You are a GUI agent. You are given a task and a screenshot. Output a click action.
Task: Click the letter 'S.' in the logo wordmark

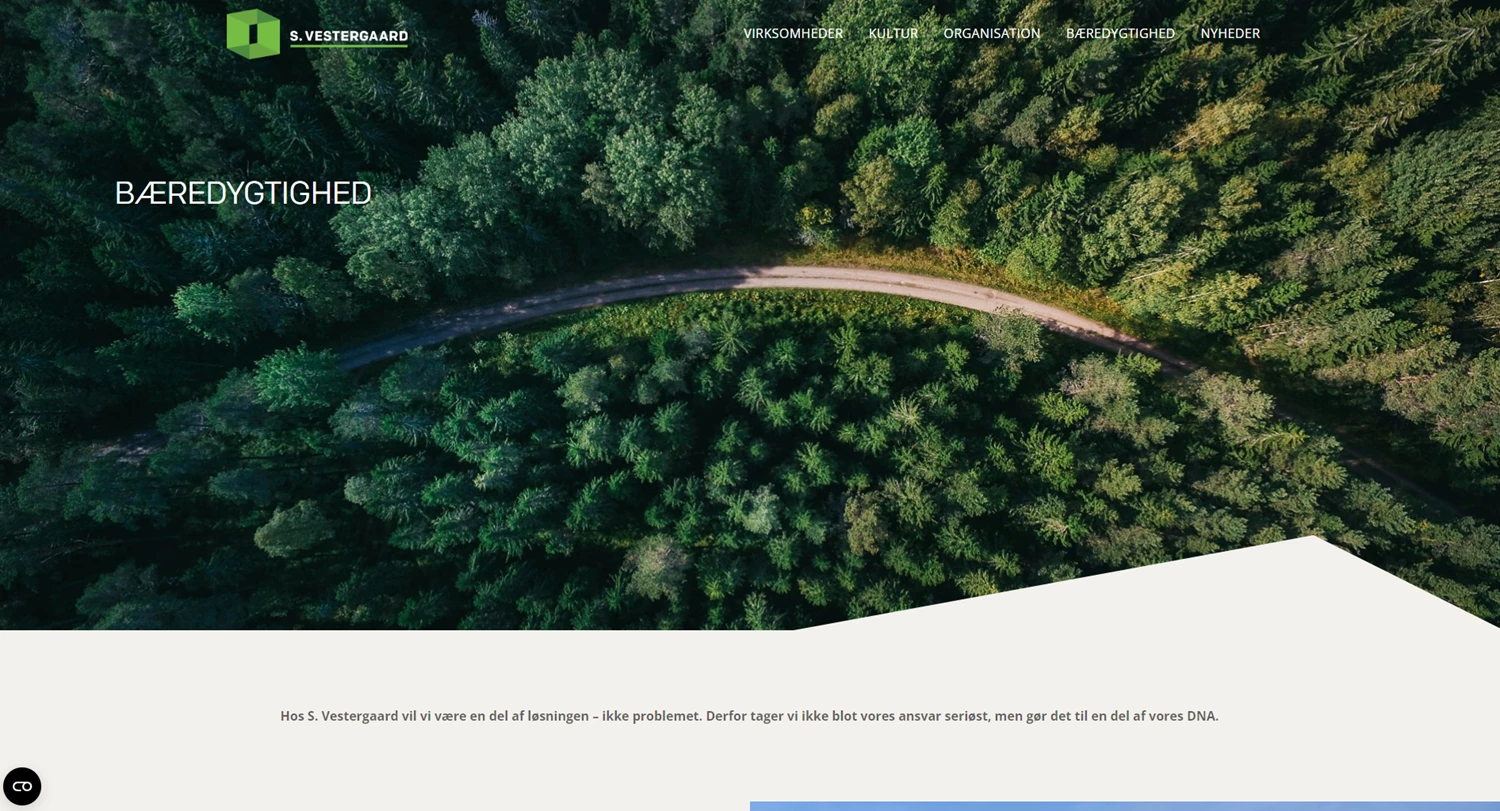click(x=296, y=37)
